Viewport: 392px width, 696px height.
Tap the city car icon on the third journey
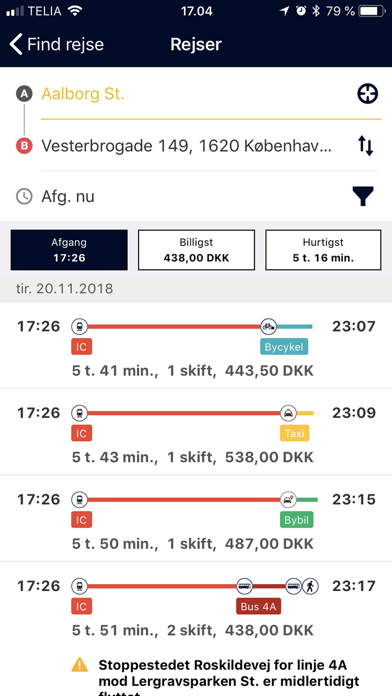[289, 500]
